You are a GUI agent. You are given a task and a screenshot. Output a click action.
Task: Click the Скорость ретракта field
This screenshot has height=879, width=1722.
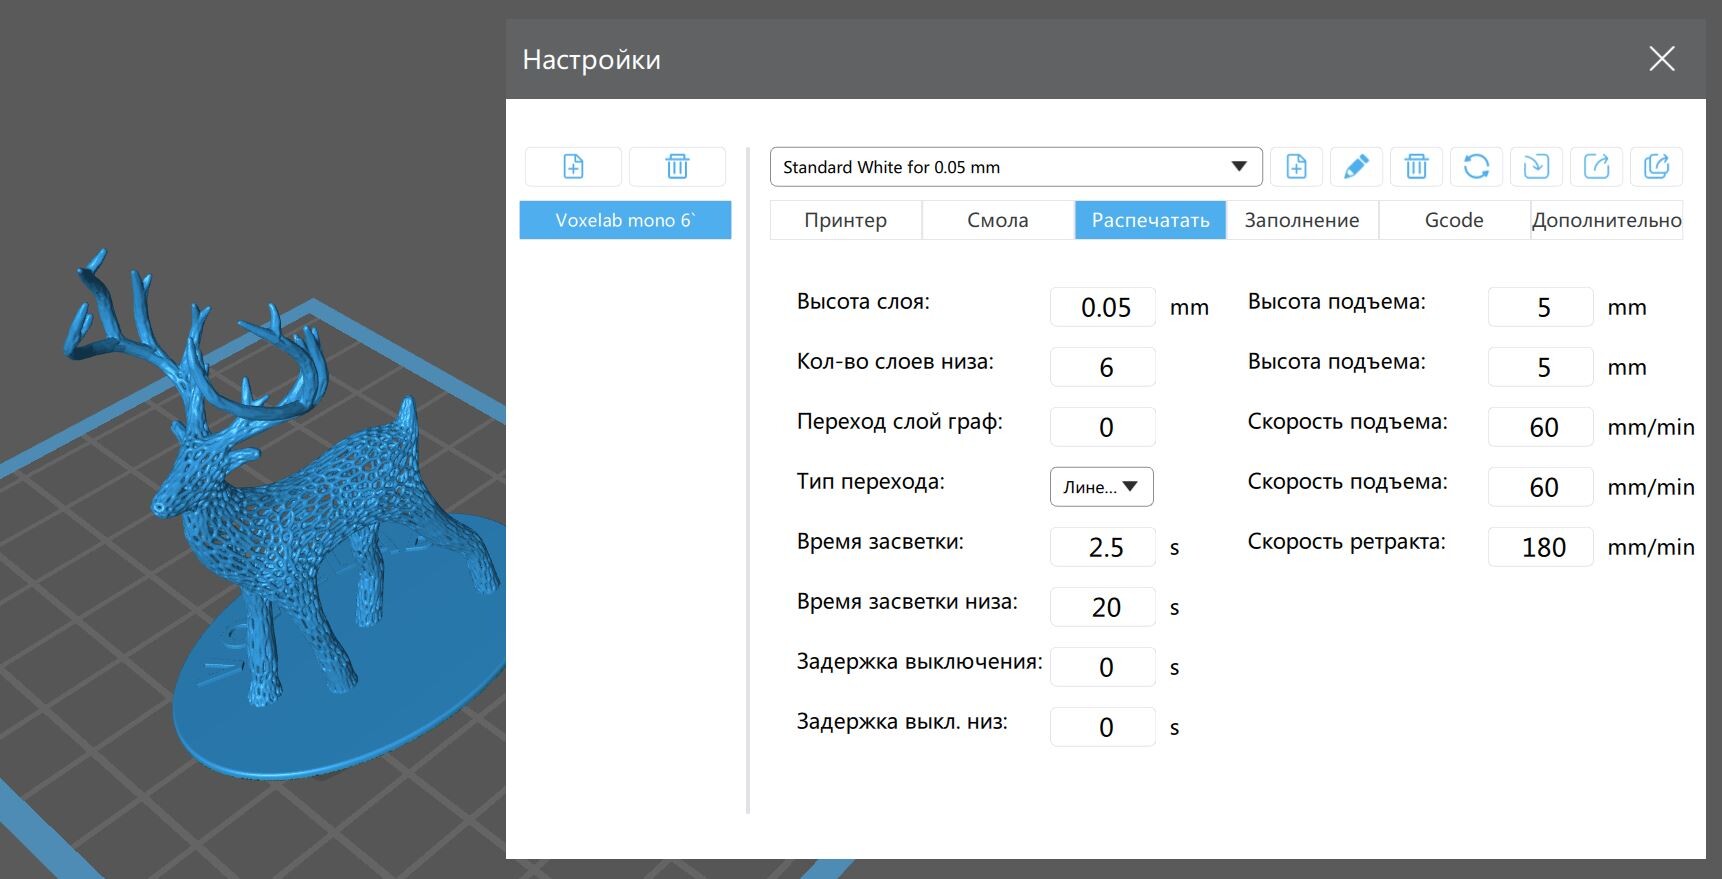[x=1541, y=547]
